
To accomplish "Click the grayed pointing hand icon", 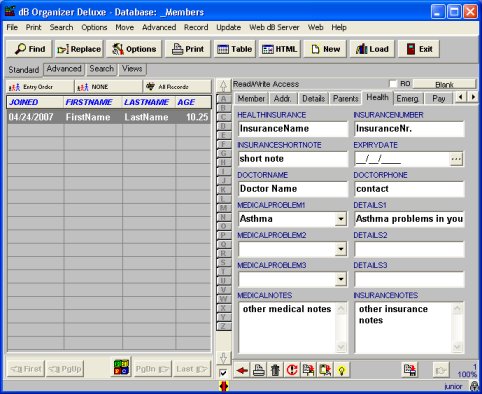I will (440, 370).
